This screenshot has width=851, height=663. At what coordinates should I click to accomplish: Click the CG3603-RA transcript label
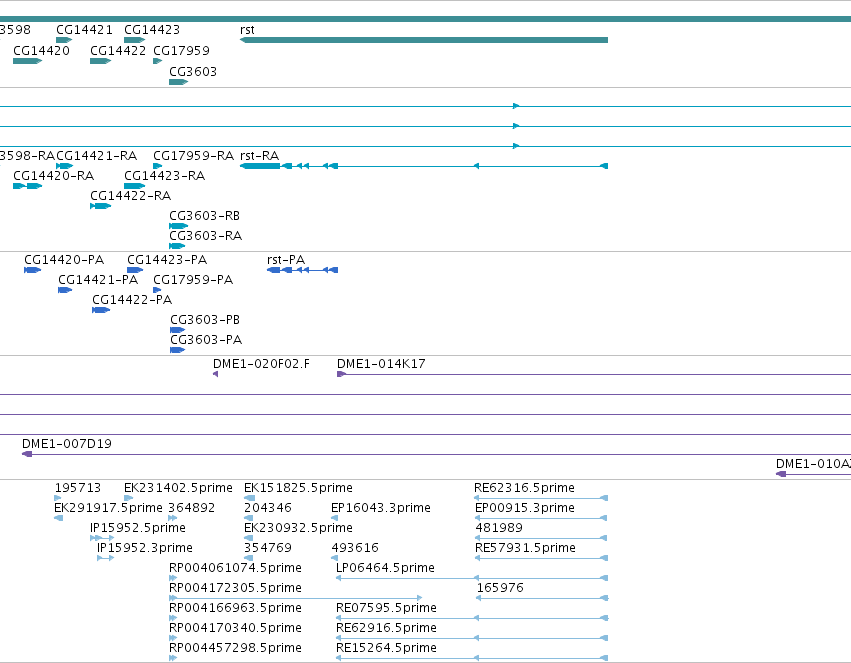206,236
